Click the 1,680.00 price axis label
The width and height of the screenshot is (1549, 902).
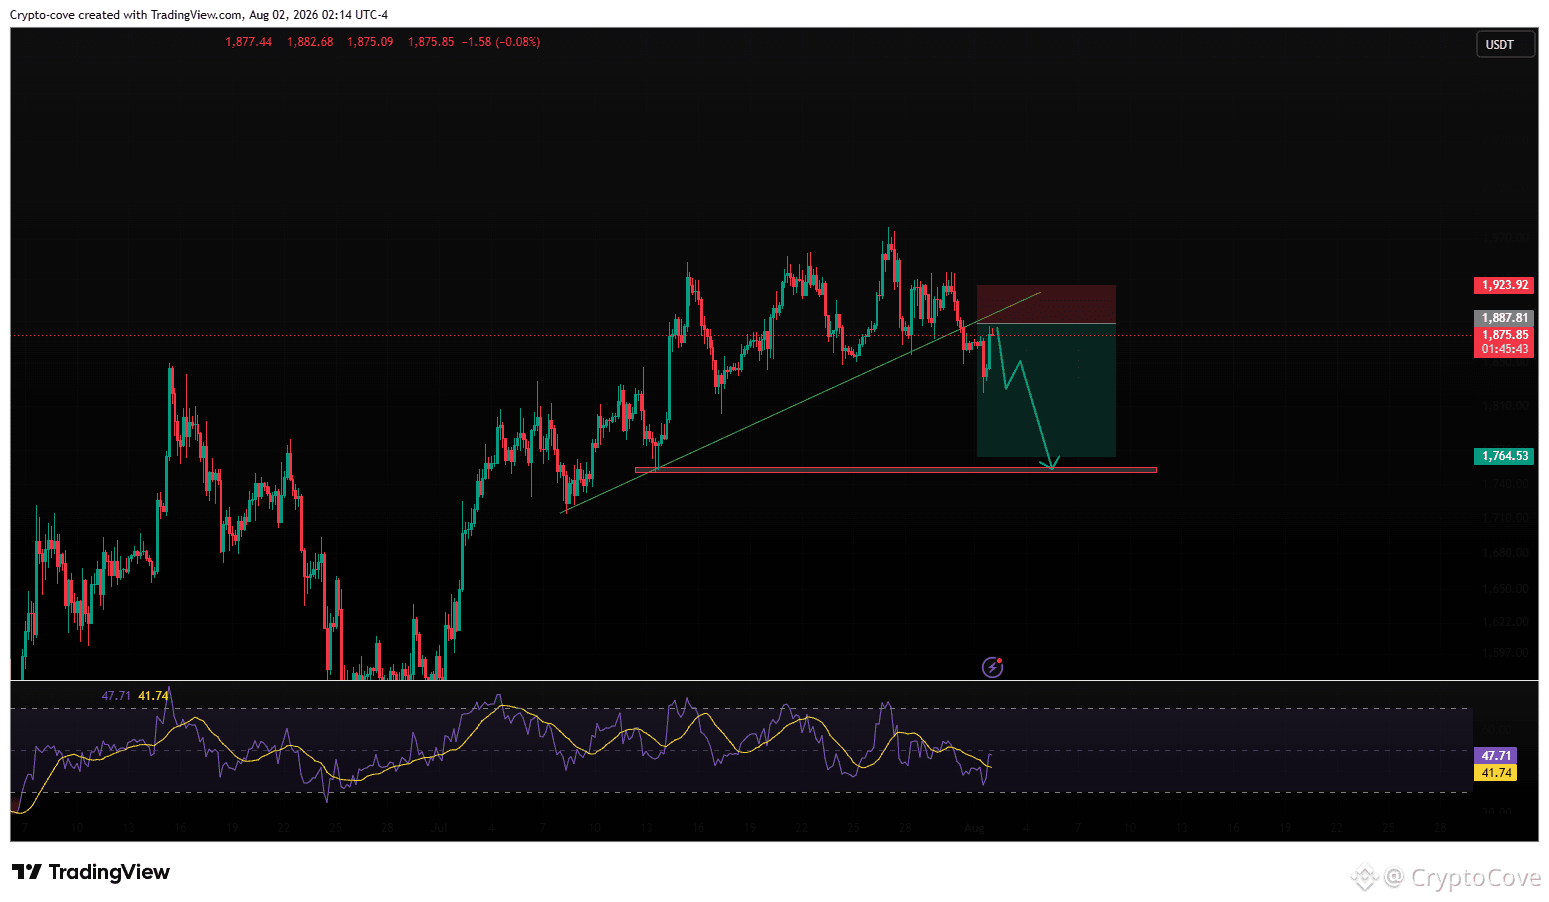(x=1505, y=553)
